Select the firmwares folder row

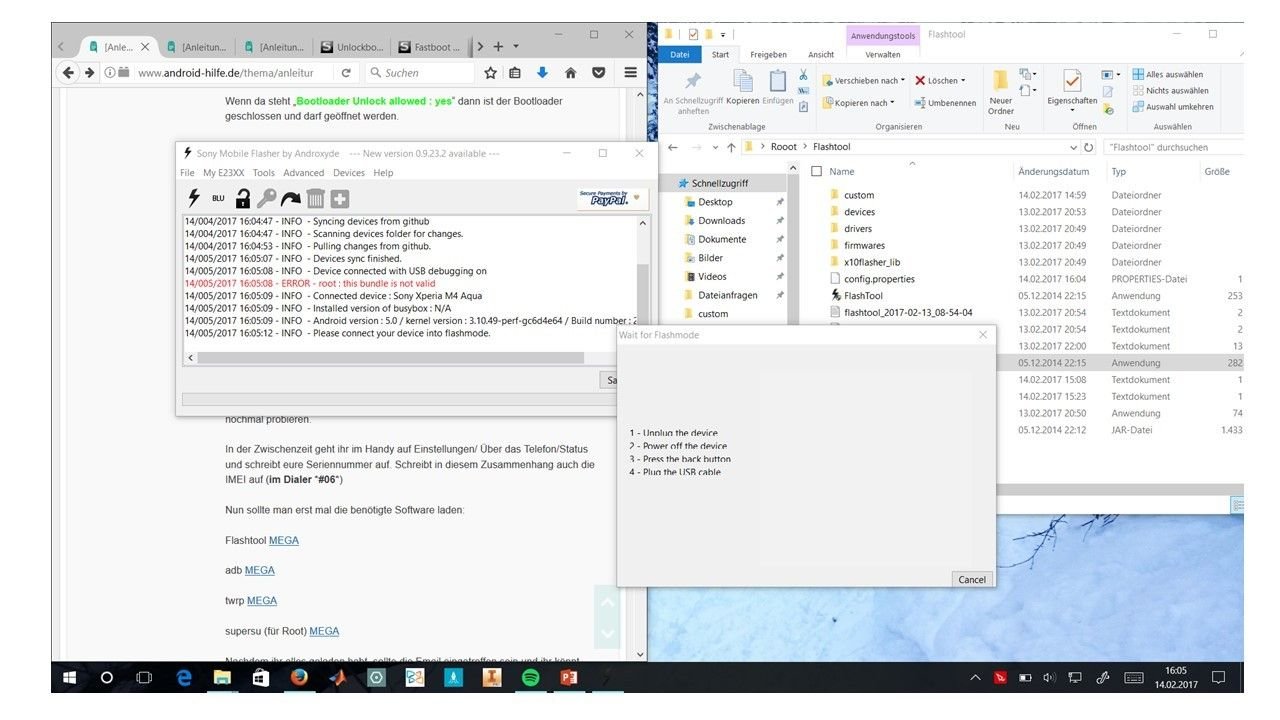click(864, 245)
